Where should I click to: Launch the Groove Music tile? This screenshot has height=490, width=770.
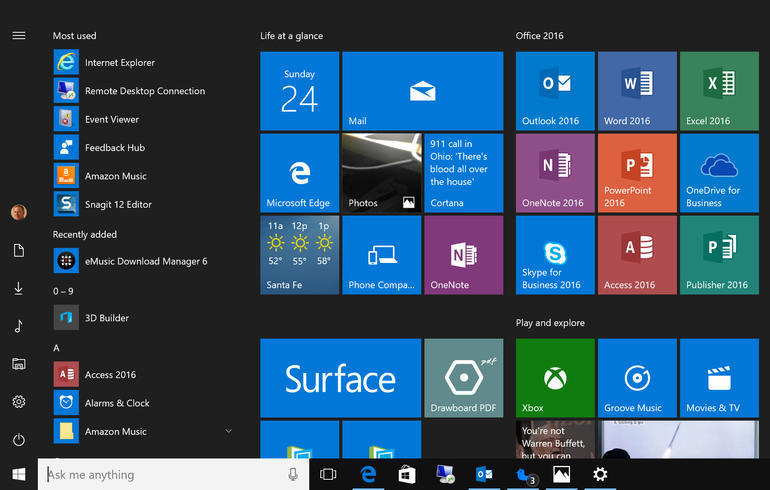(636, 377)
